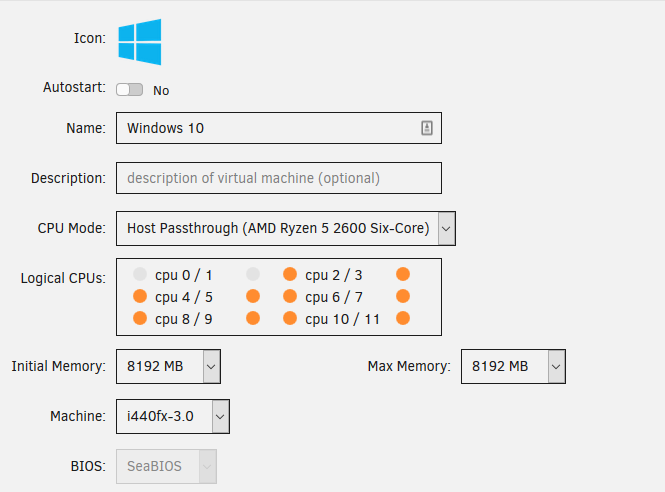Open the Machine type dropdown
This screenshot has height=492, width=665.
point(173,416)
